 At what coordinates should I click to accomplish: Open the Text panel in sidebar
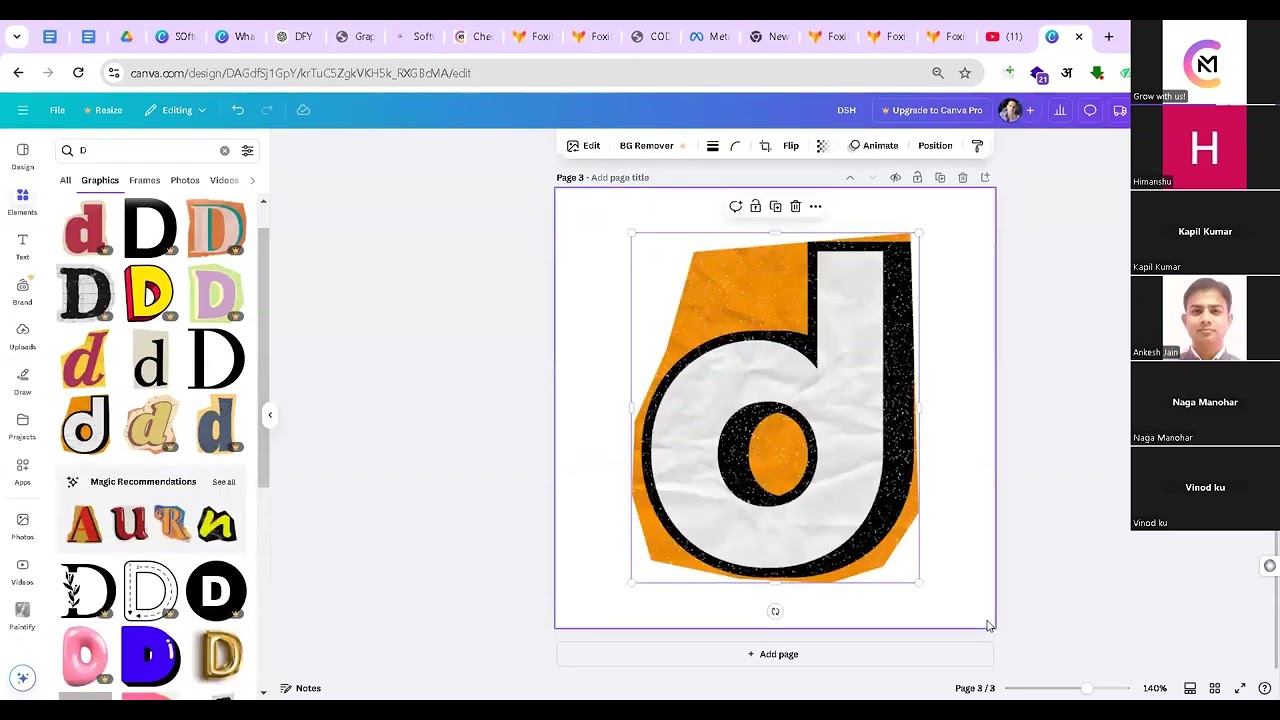coord(22,247)
